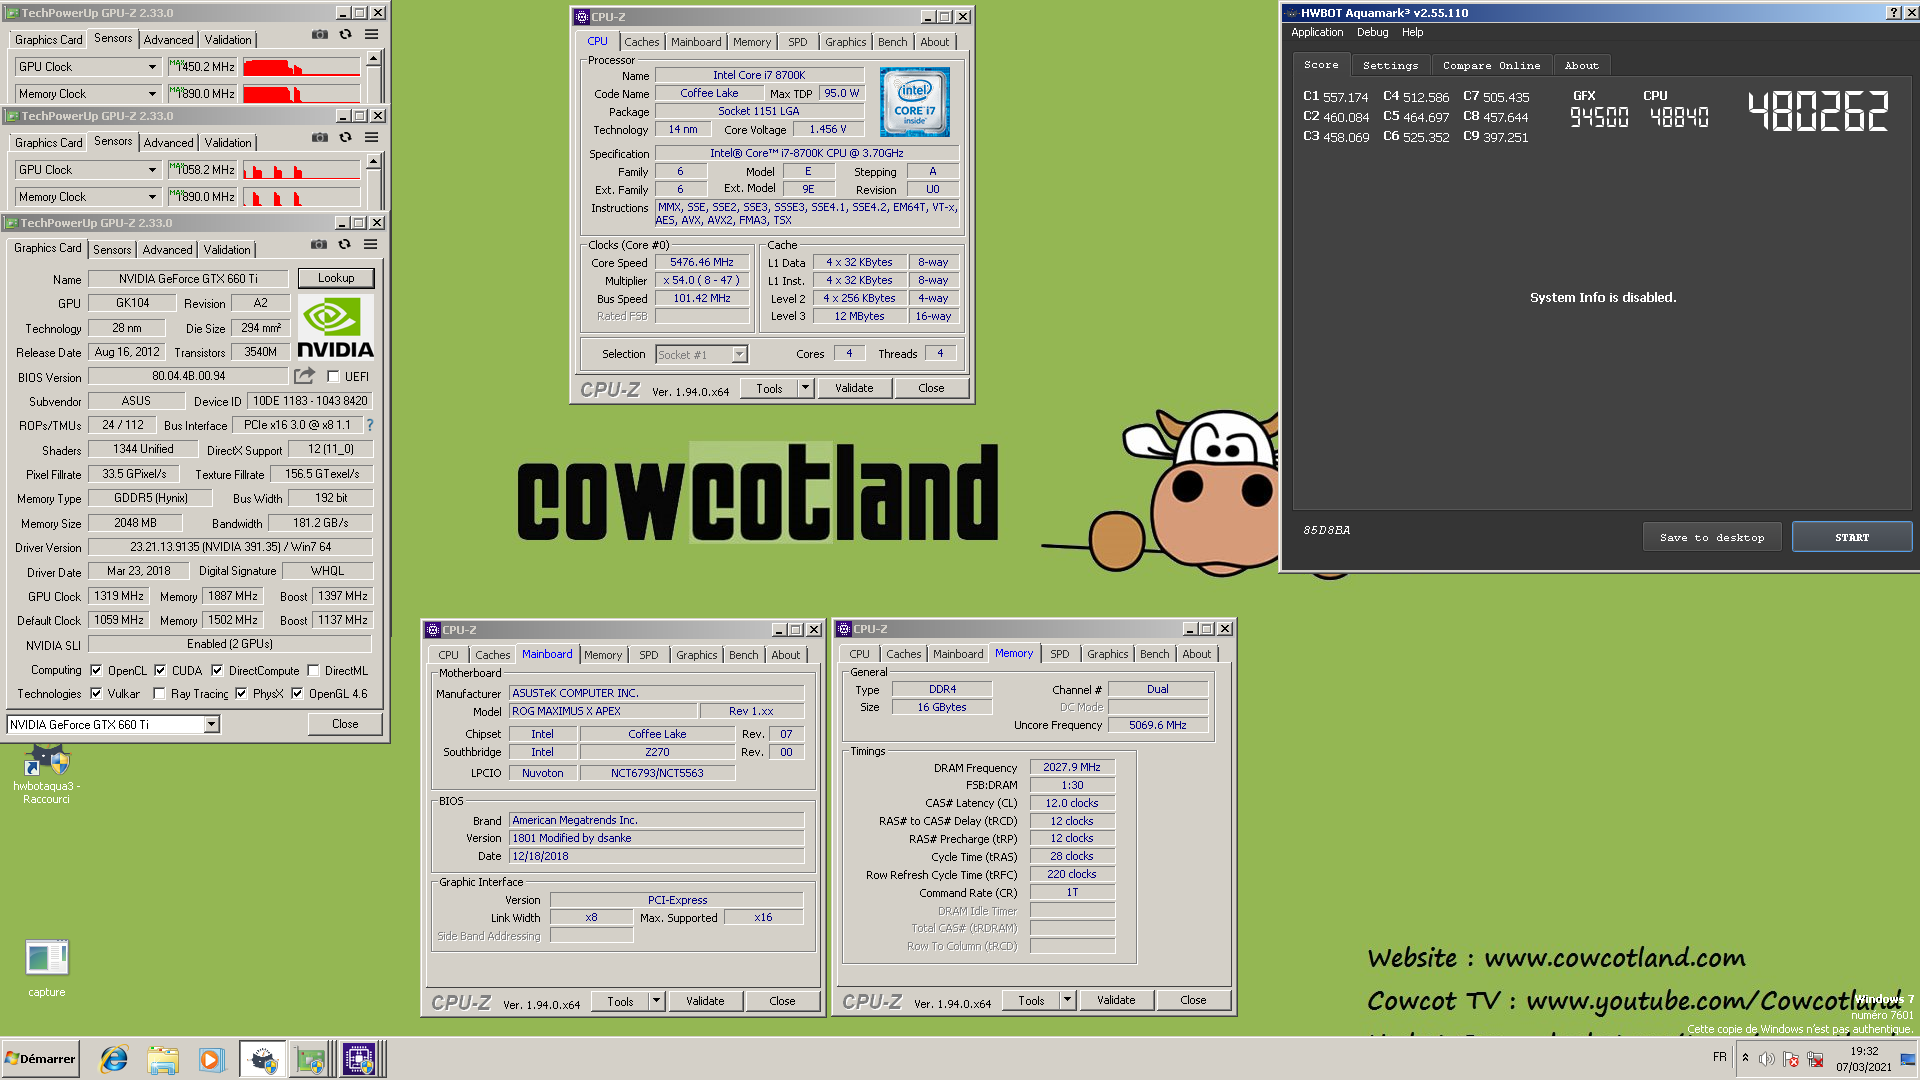Open the Tools dropdown arrow in the CPU-Z Mainboard window

point(656,1001)
